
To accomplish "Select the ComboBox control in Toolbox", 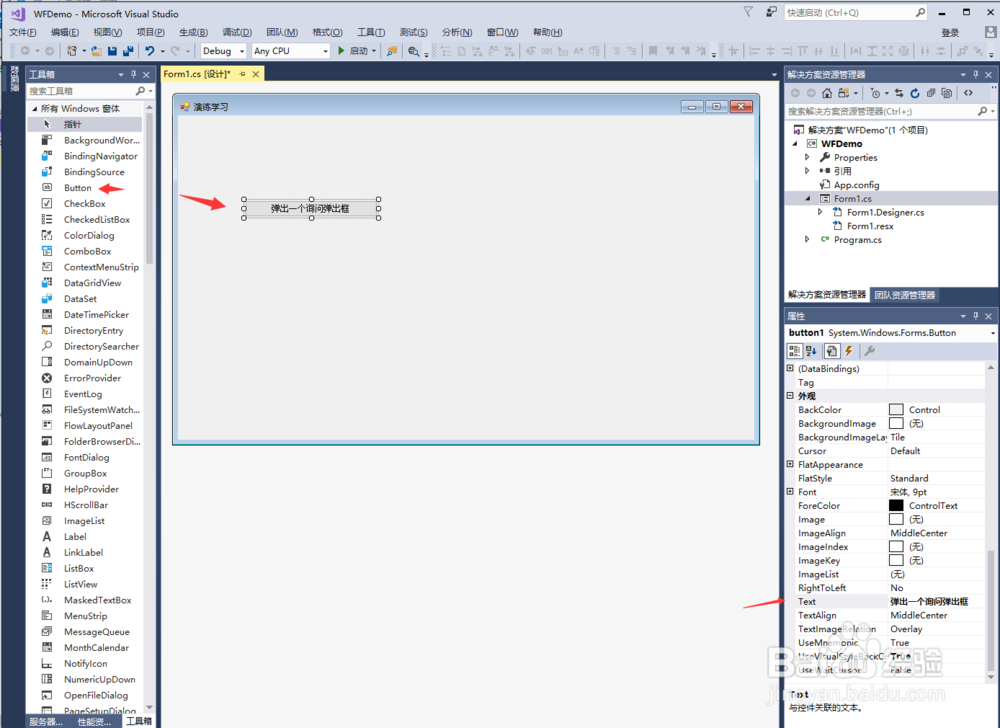I will (87, 251).
